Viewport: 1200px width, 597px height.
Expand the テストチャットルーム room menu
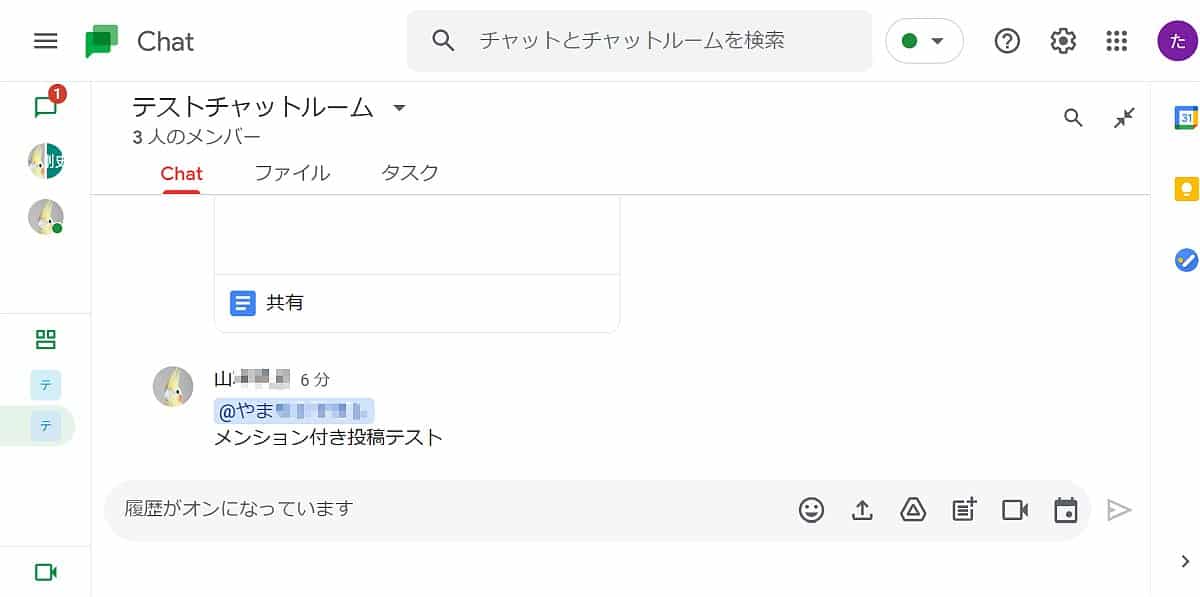(399, 108)
